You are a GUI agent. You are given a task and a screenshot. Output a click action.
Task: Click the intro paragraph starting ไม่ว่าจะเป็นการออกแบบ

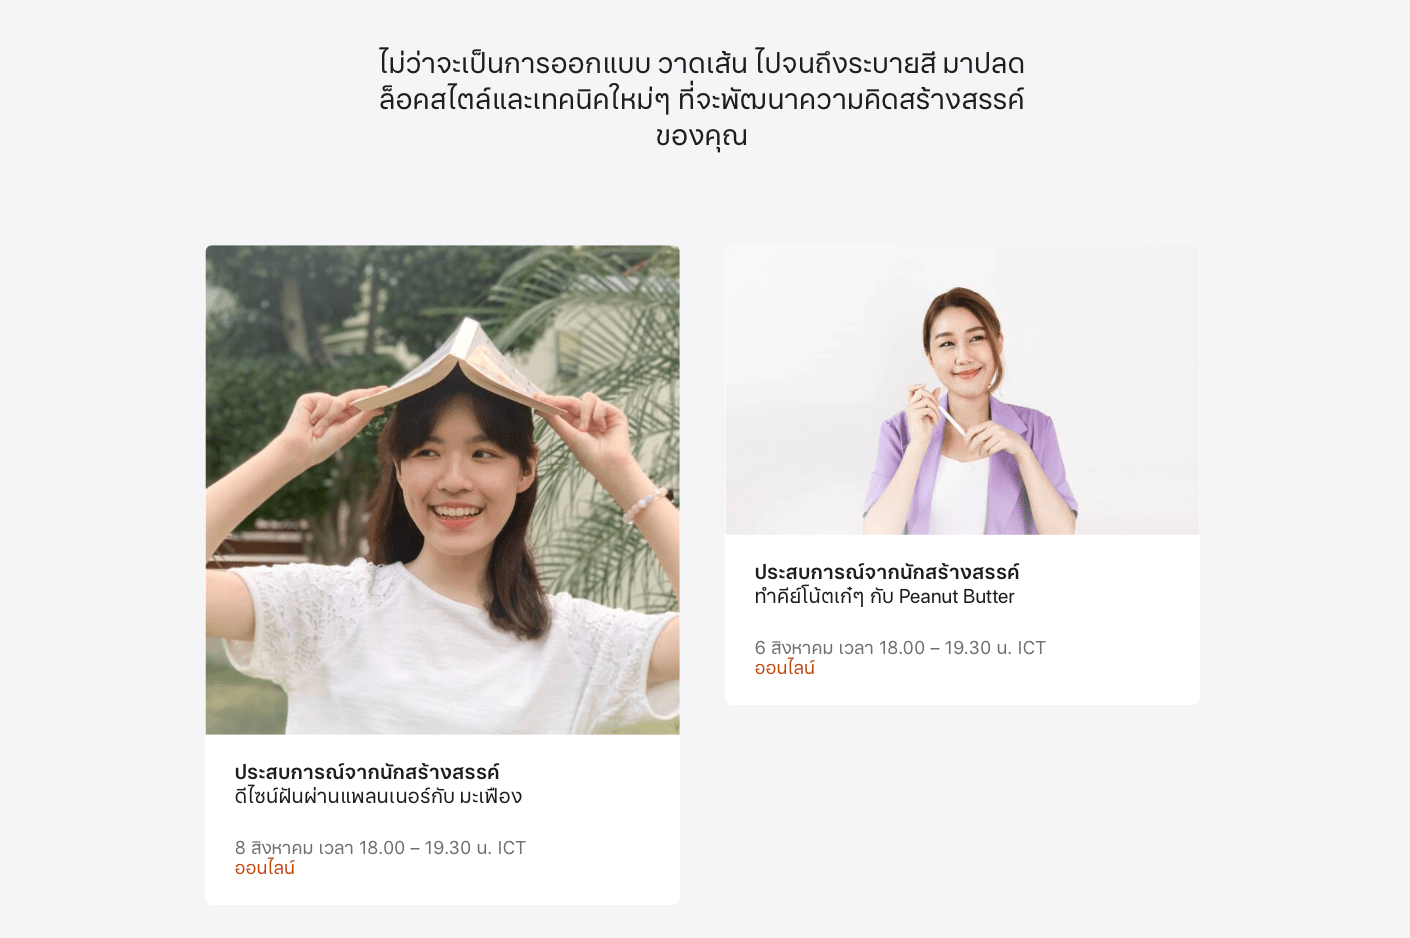[702, 99]
